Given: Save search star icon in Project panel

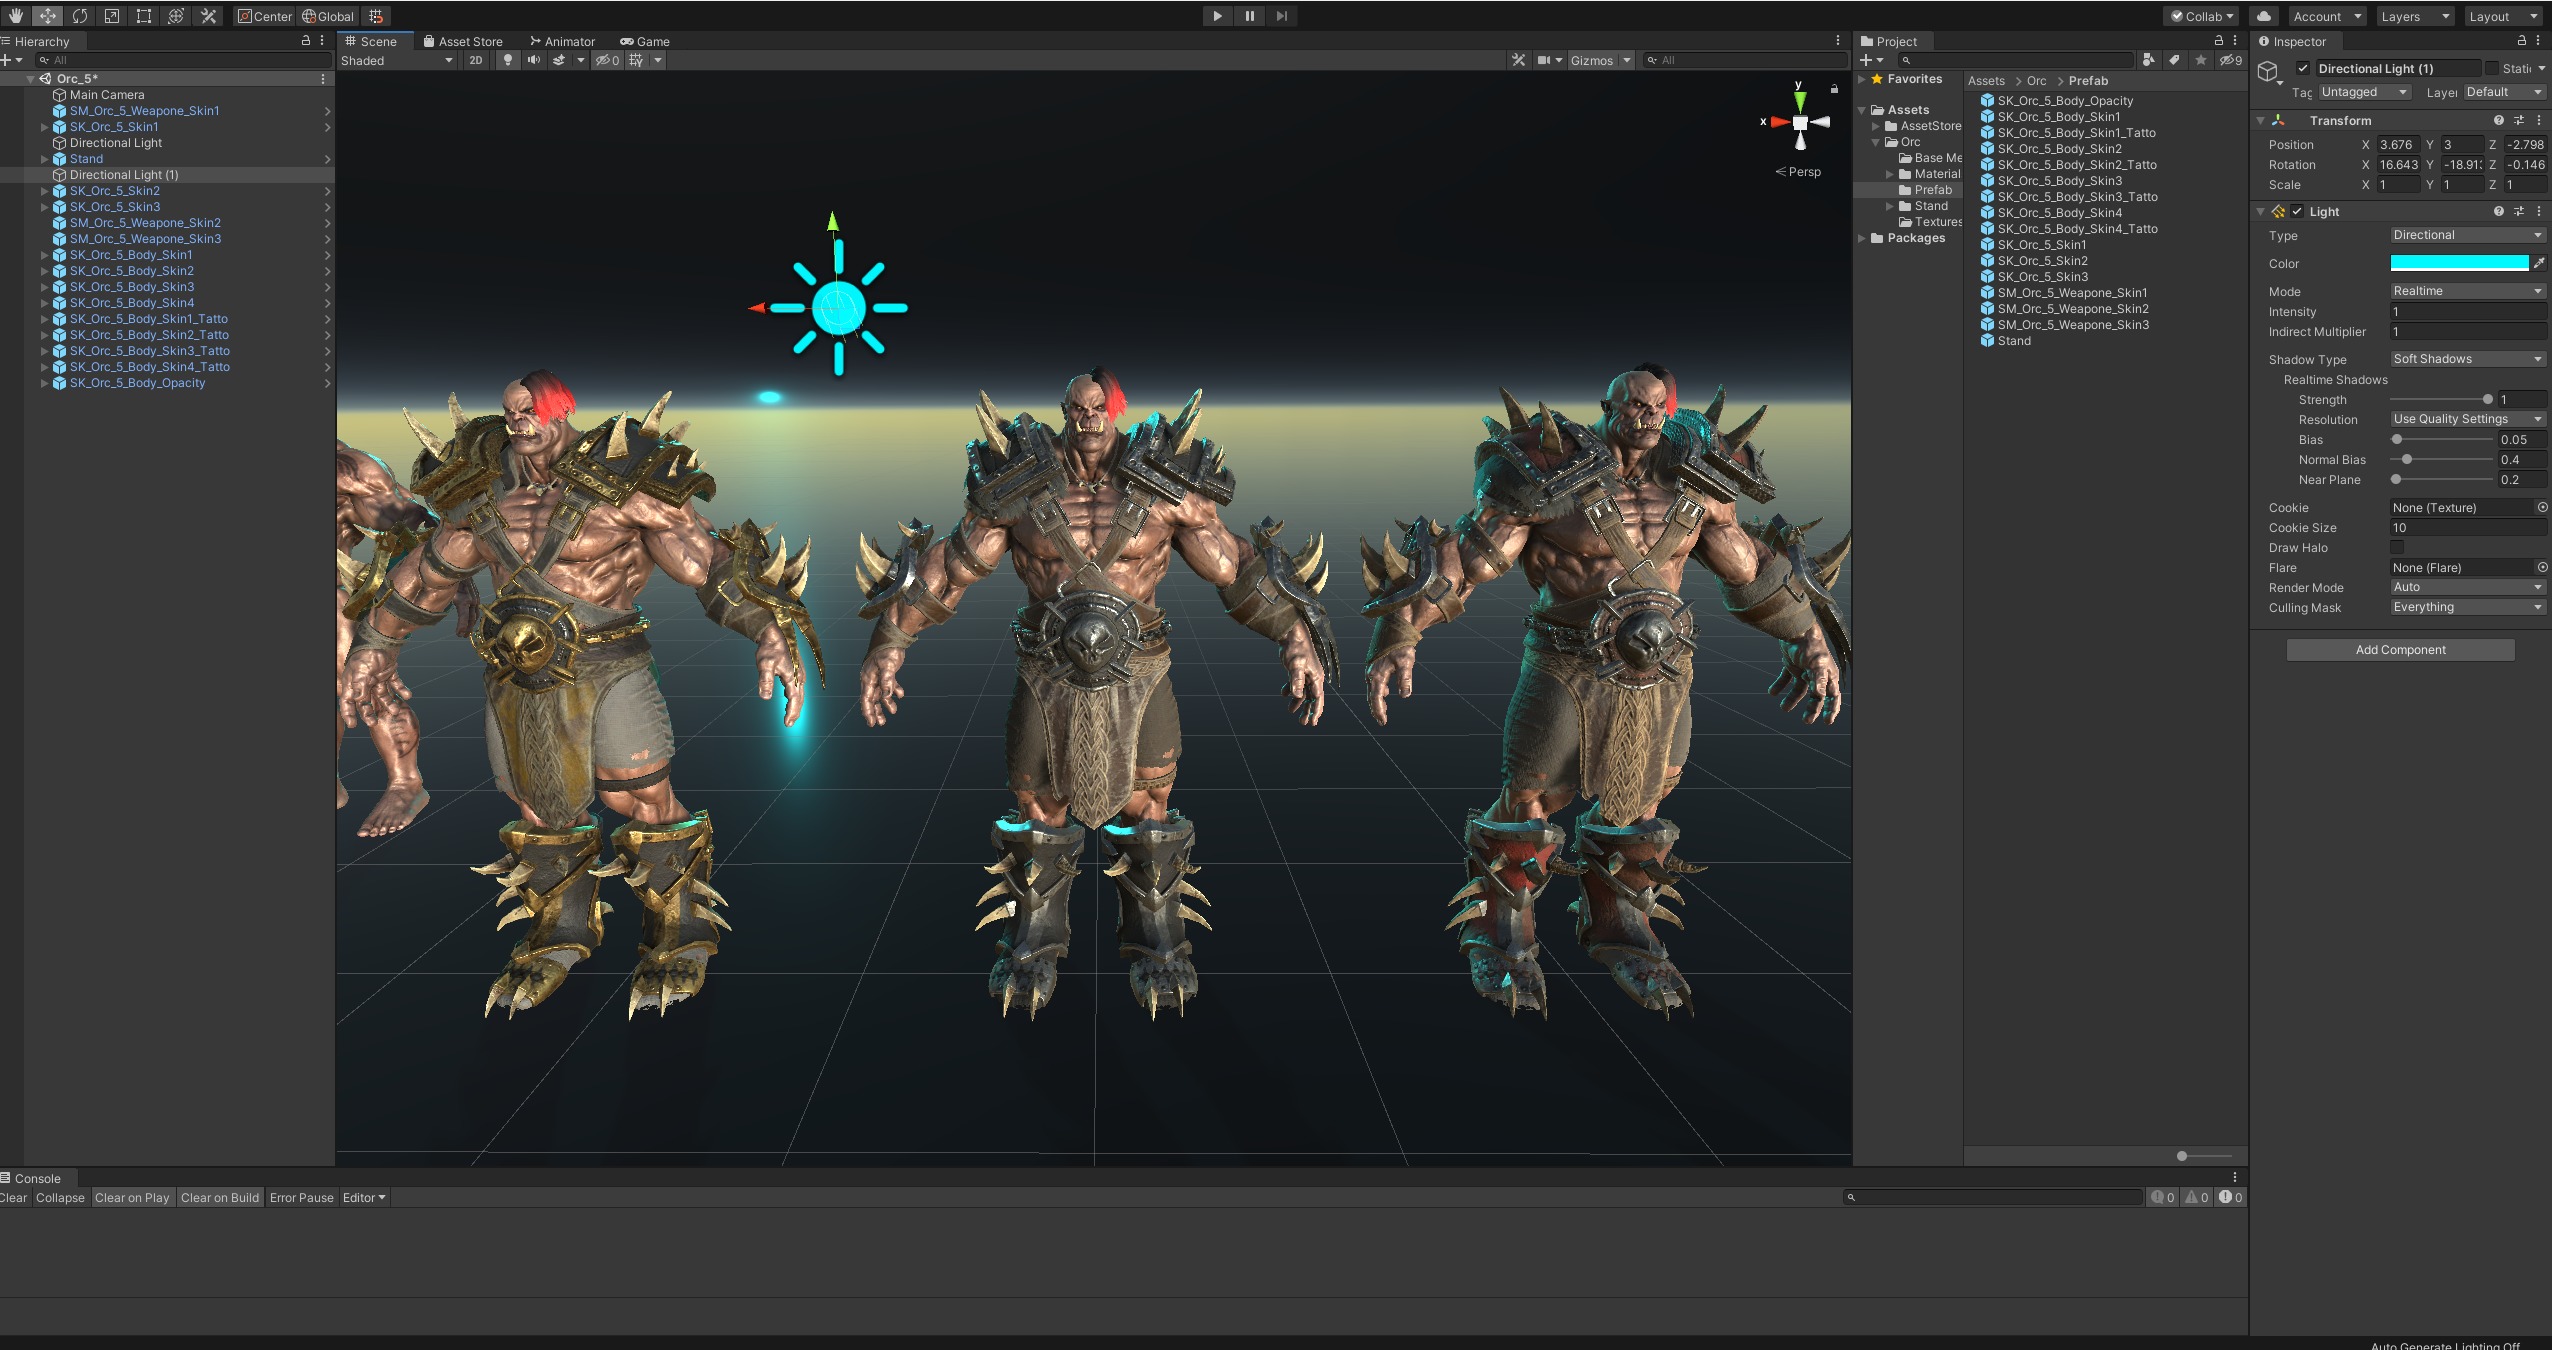Looking at the screenshot, I should pyautogui.click(x=2200, y=60).
